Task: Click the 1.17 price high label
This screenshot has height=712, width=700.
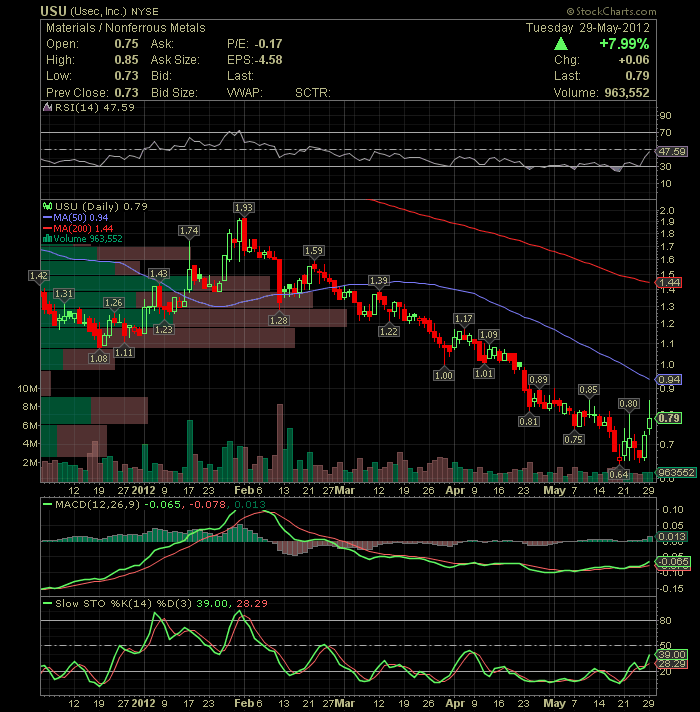Action: click(x=463, y=319)
